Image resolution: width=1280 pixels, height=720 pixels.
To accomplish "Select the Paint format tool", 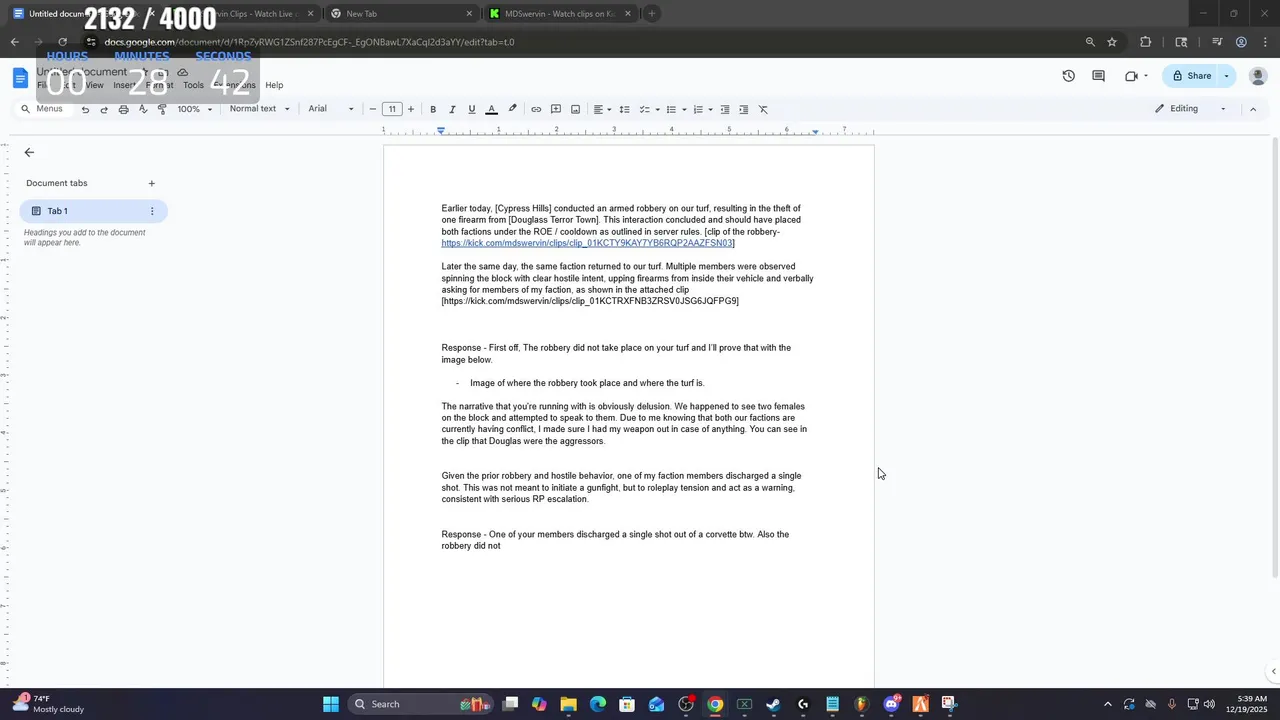I will [162, 109].
